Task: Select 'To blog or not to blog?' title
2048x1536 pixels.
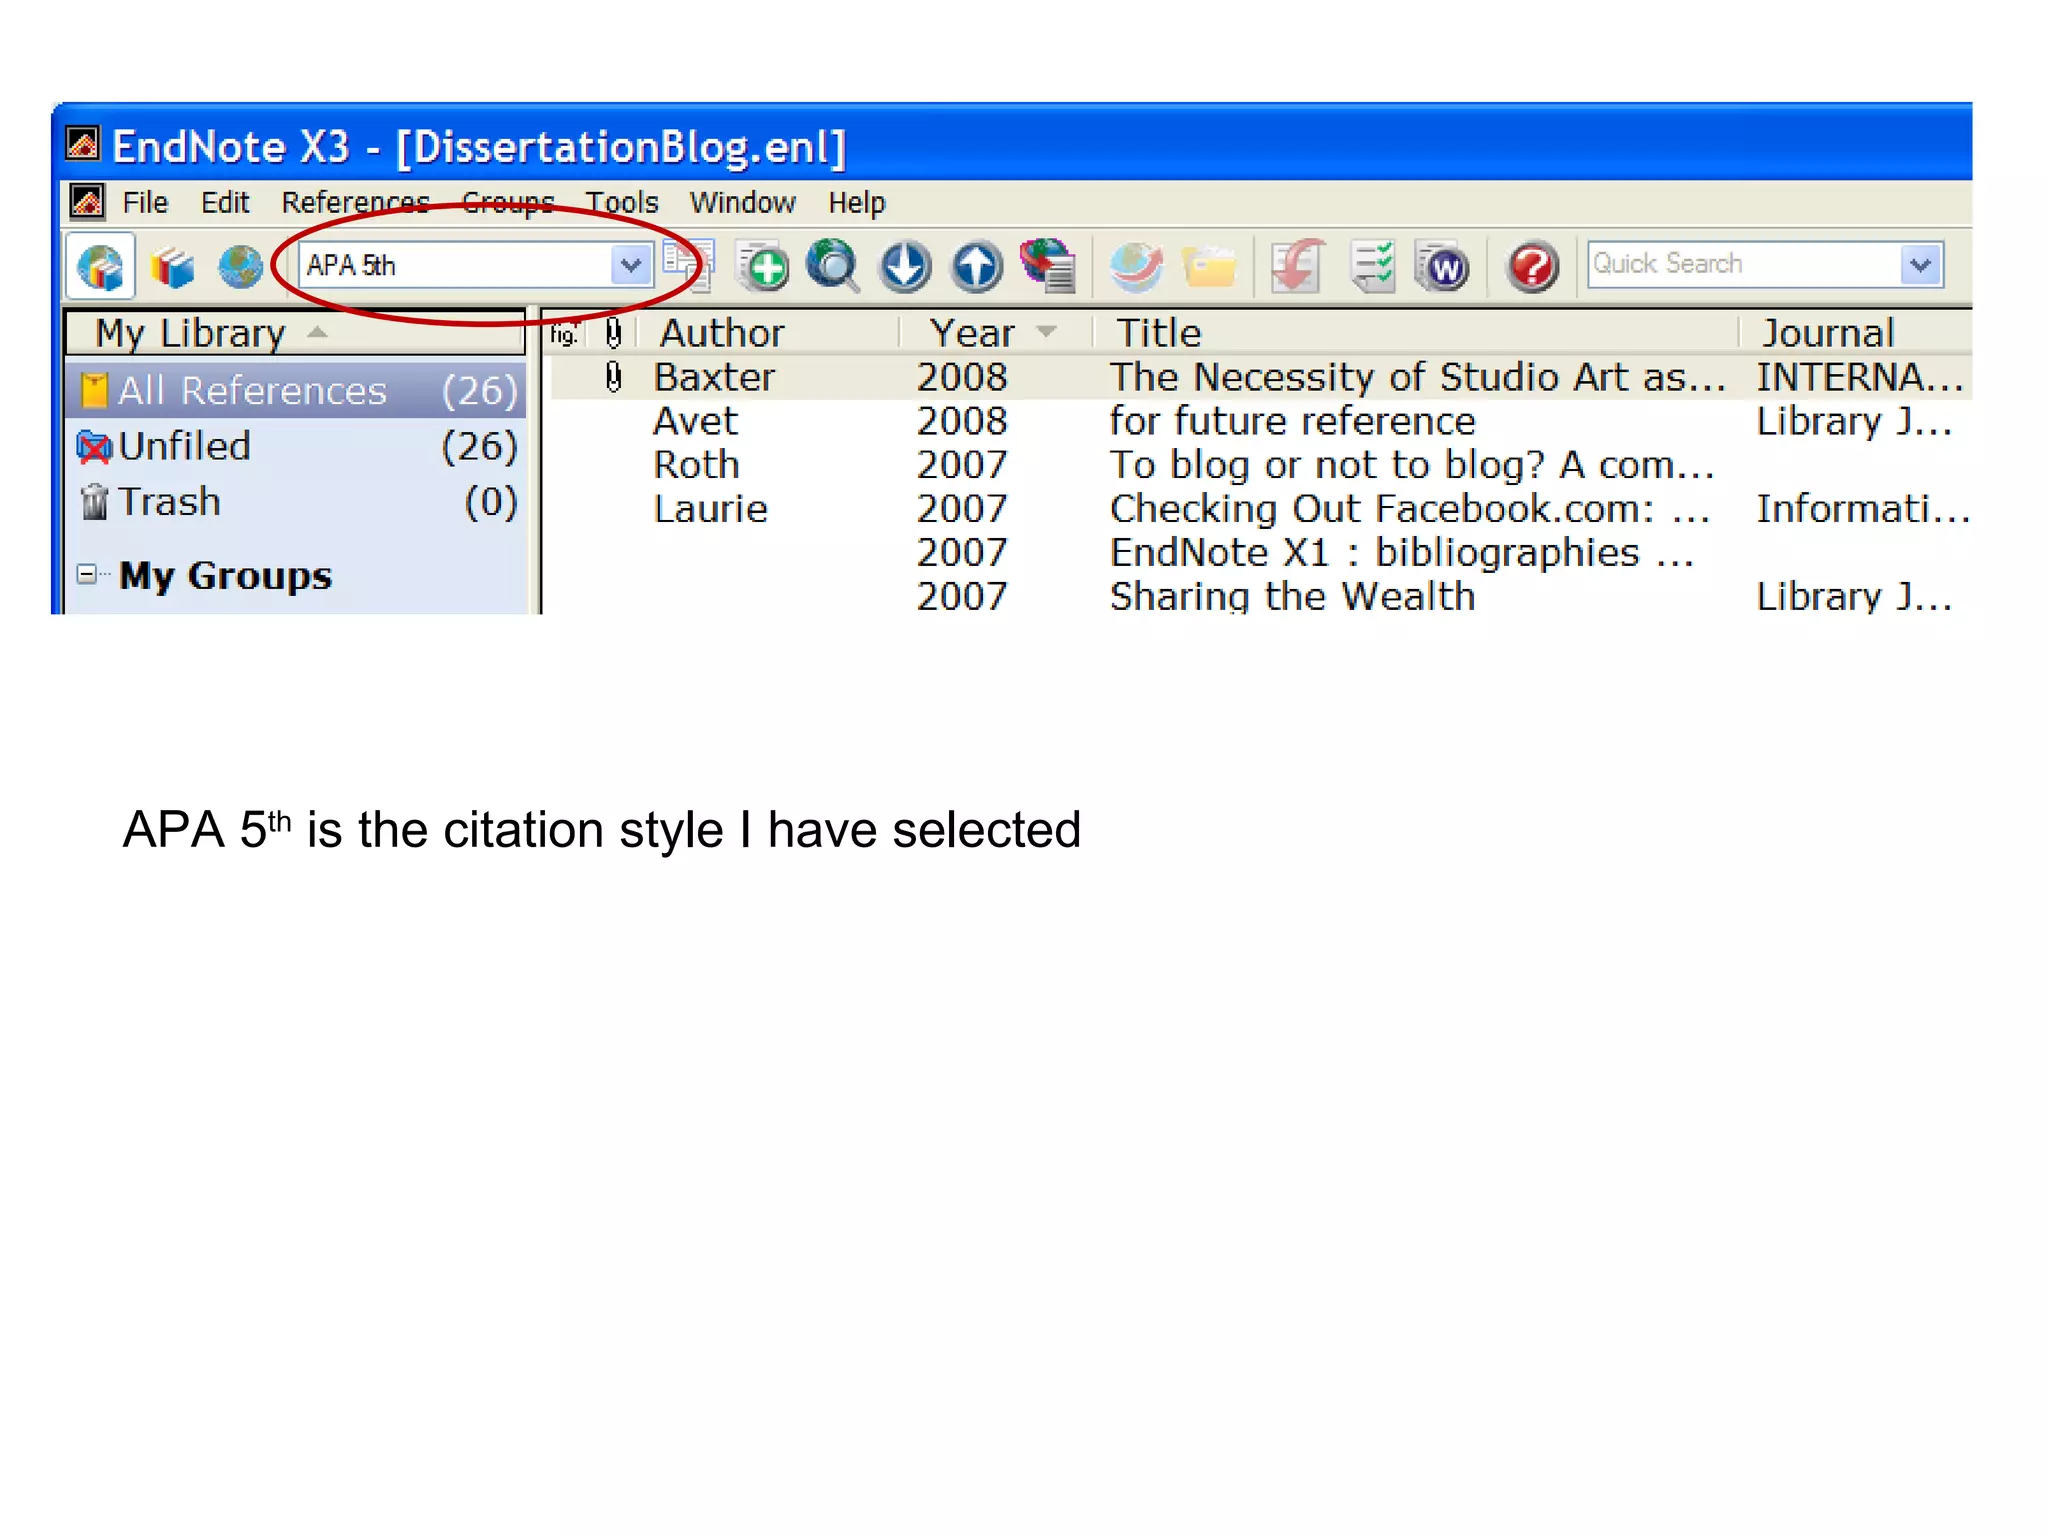Action: point(1412,465)
